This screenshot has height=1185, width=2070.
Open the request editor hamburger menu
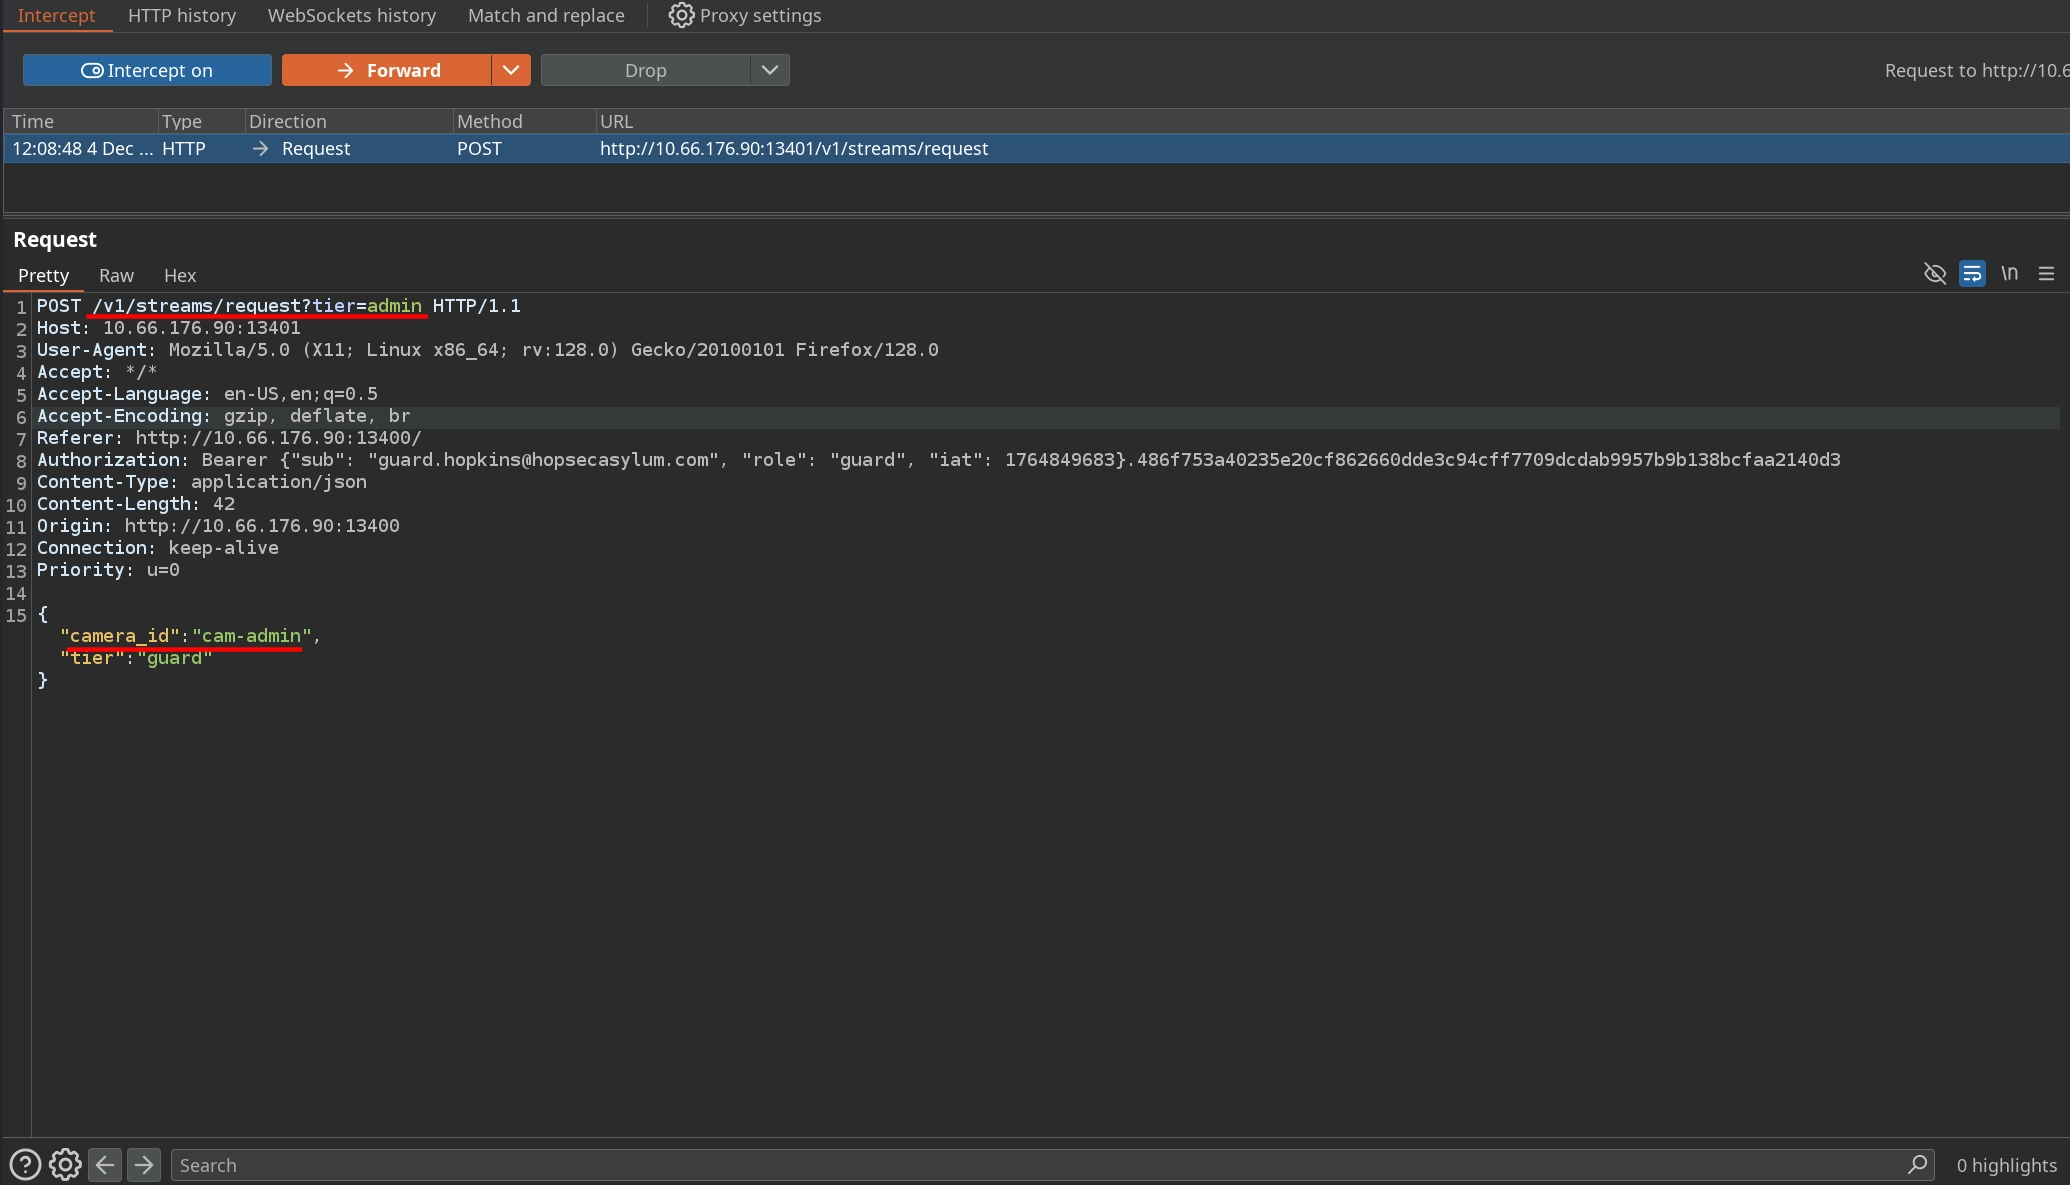point(2046,274)
